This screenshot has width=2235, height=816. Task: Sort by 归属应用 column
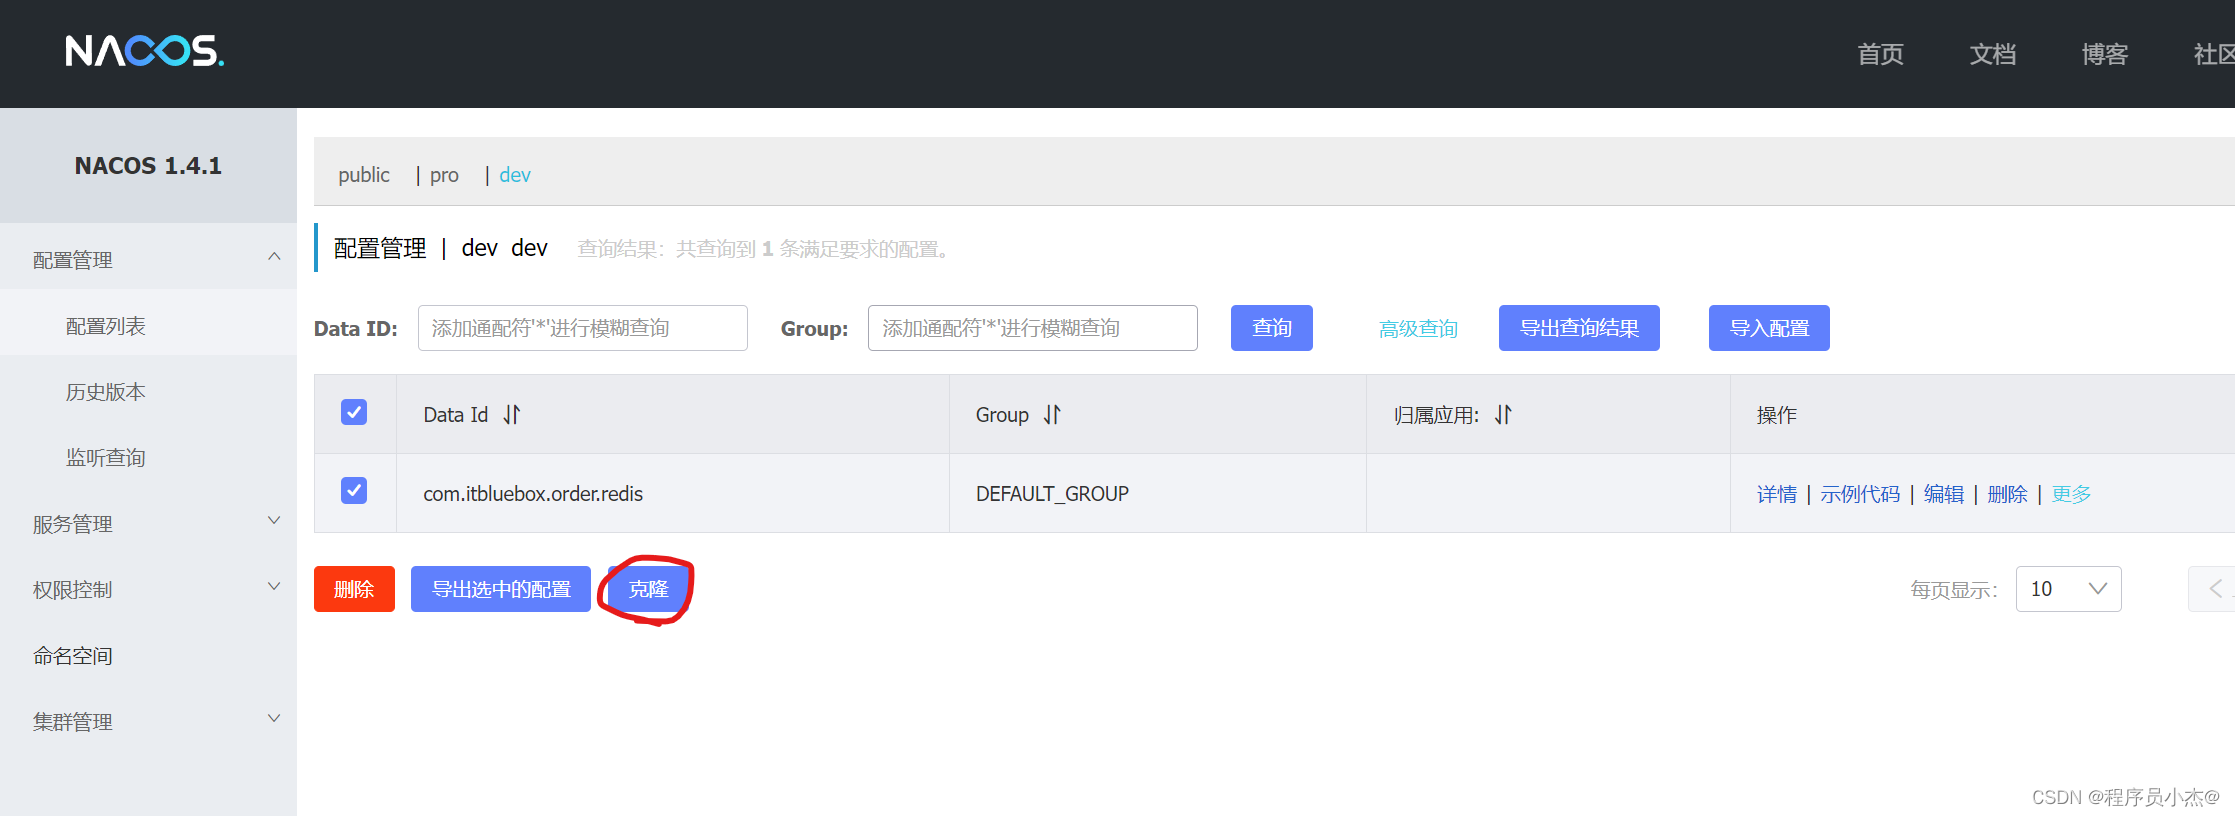click(1503, 415)
